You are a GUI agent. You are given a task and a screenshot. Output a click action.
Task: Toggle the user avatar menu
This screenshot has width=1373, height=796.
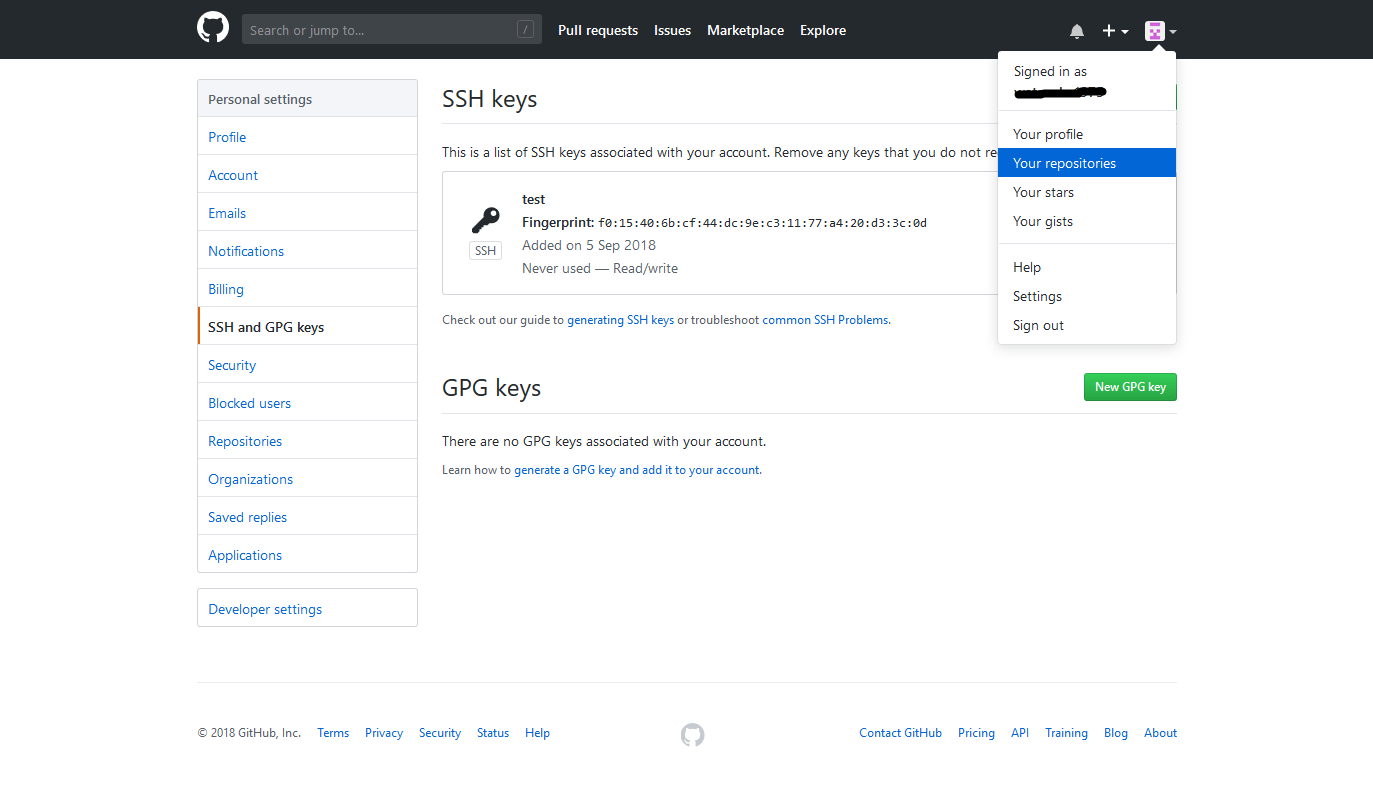[1160, 31]
